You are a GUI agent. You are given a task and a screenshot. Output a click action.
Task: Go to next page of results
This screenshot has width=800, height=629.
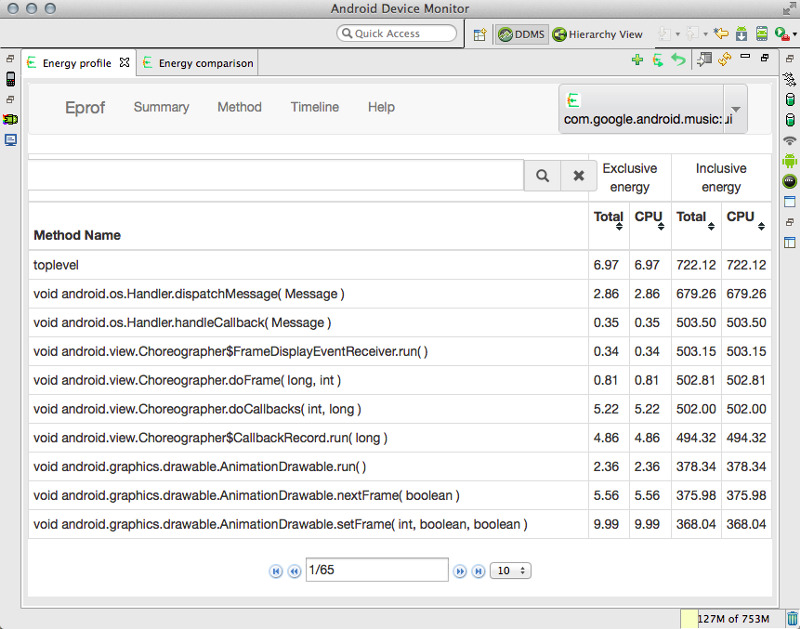pyautogui.click(x=460, y=571)
